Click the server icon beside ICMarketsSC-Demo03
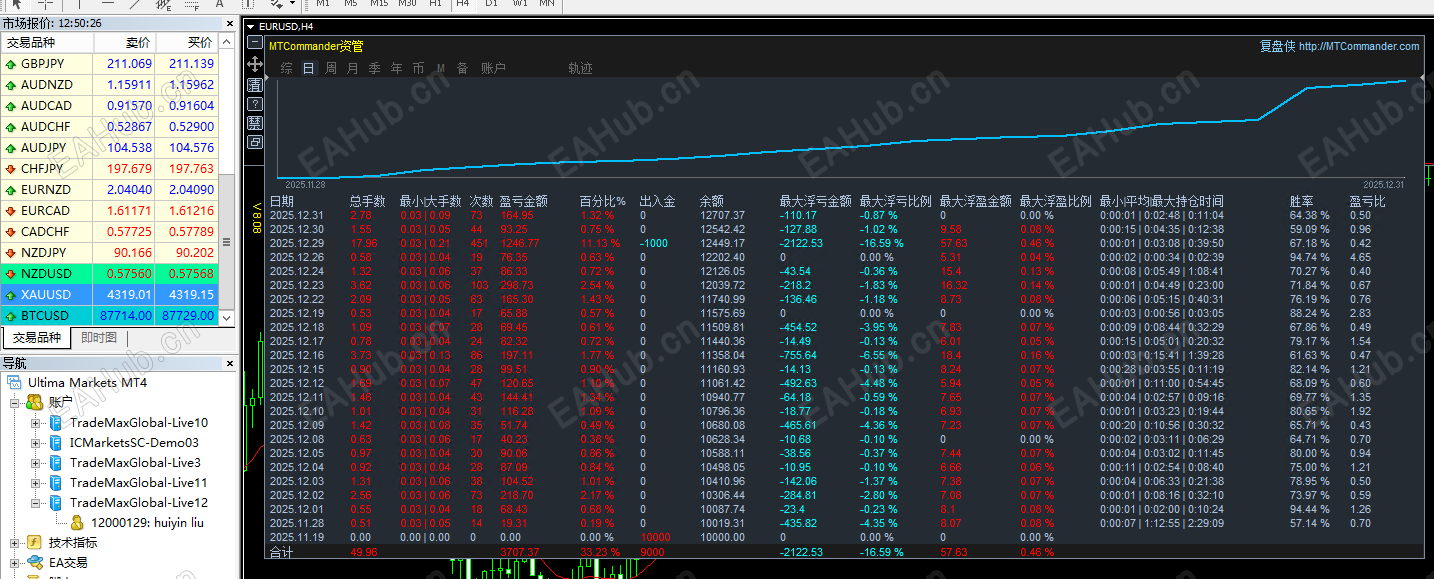Viewport: 1434px width, 579px height. tap(56, 443)
